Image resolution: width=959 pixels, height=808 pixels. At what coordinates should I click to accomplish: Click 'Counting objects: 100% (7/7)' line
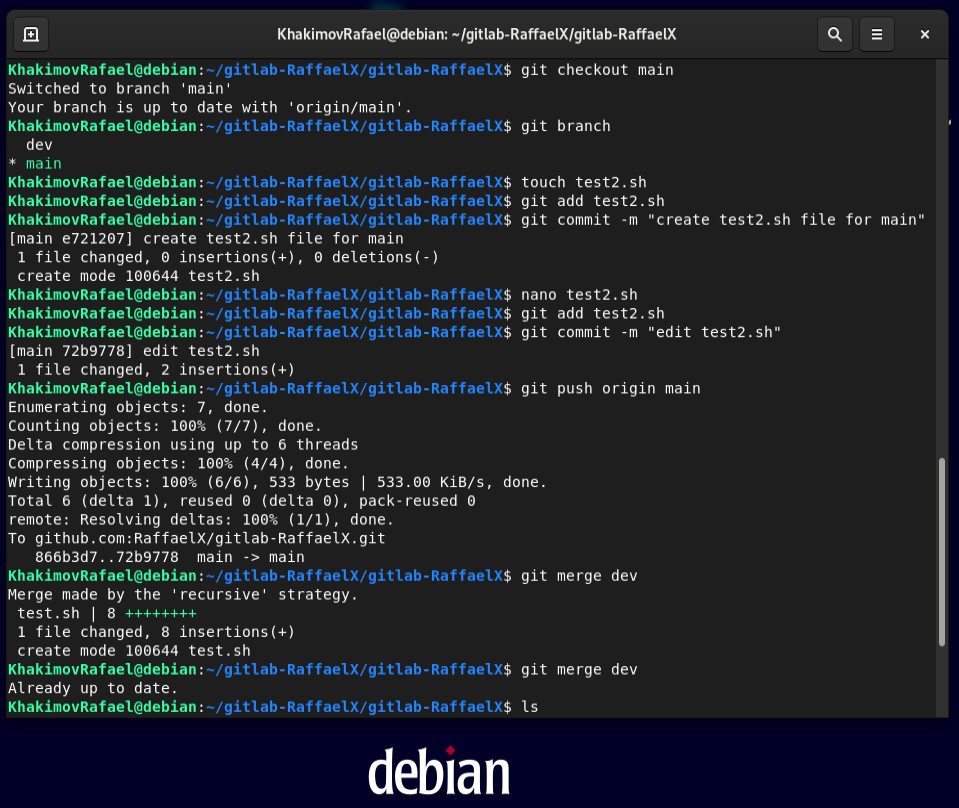pos(165,426)
